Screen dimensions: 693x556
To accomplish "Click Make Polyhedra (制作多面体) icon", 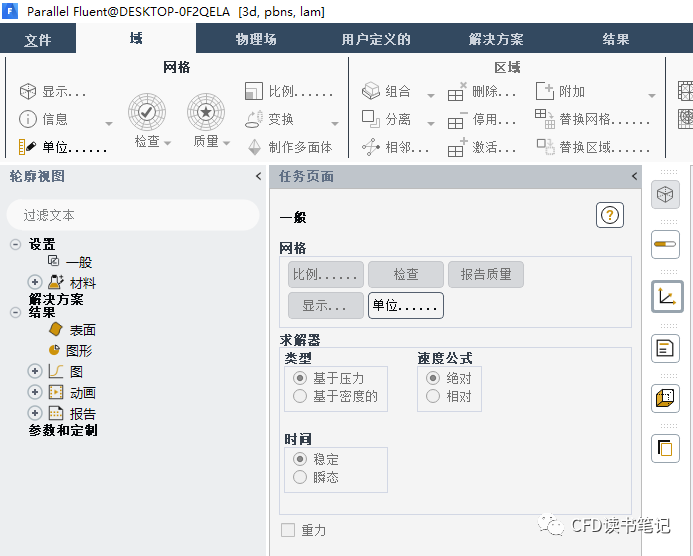I will 254,147.
